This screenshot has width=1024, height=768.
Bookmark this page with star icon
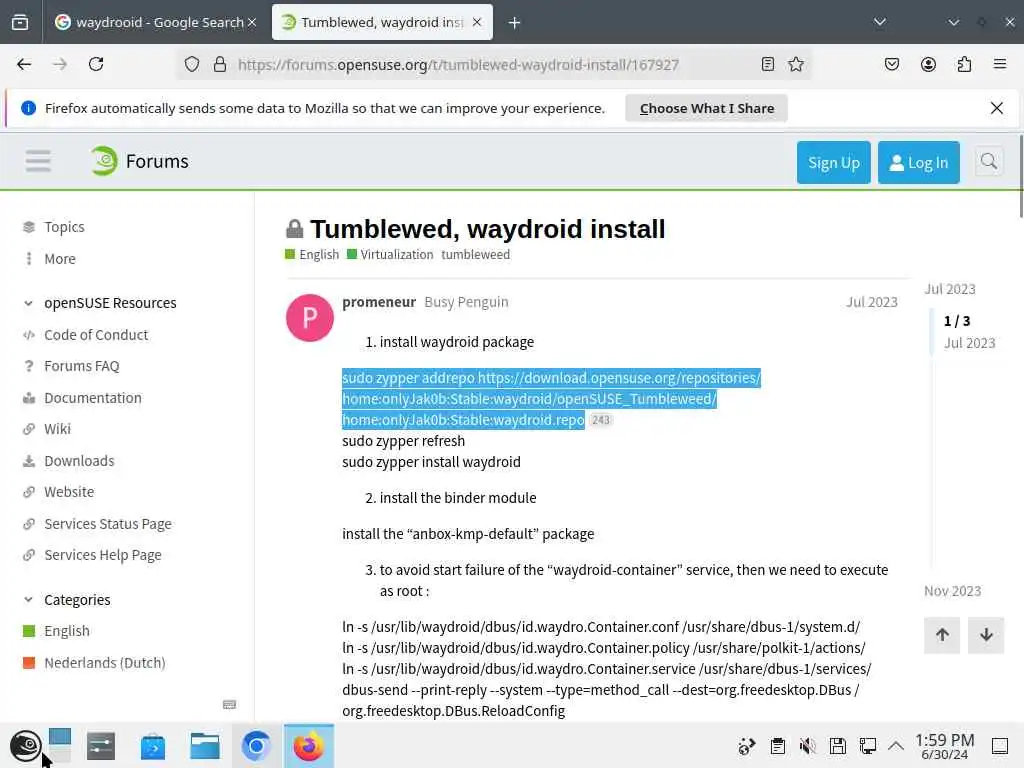pyautogui.click(x=795, y=64)
